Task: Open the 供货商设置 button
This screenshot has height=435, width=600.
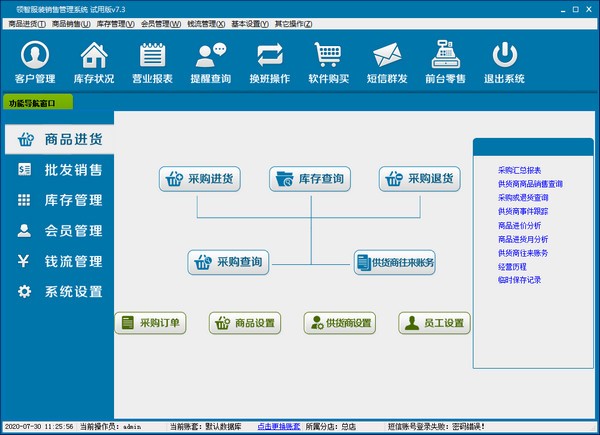Action: pos(340,323)
